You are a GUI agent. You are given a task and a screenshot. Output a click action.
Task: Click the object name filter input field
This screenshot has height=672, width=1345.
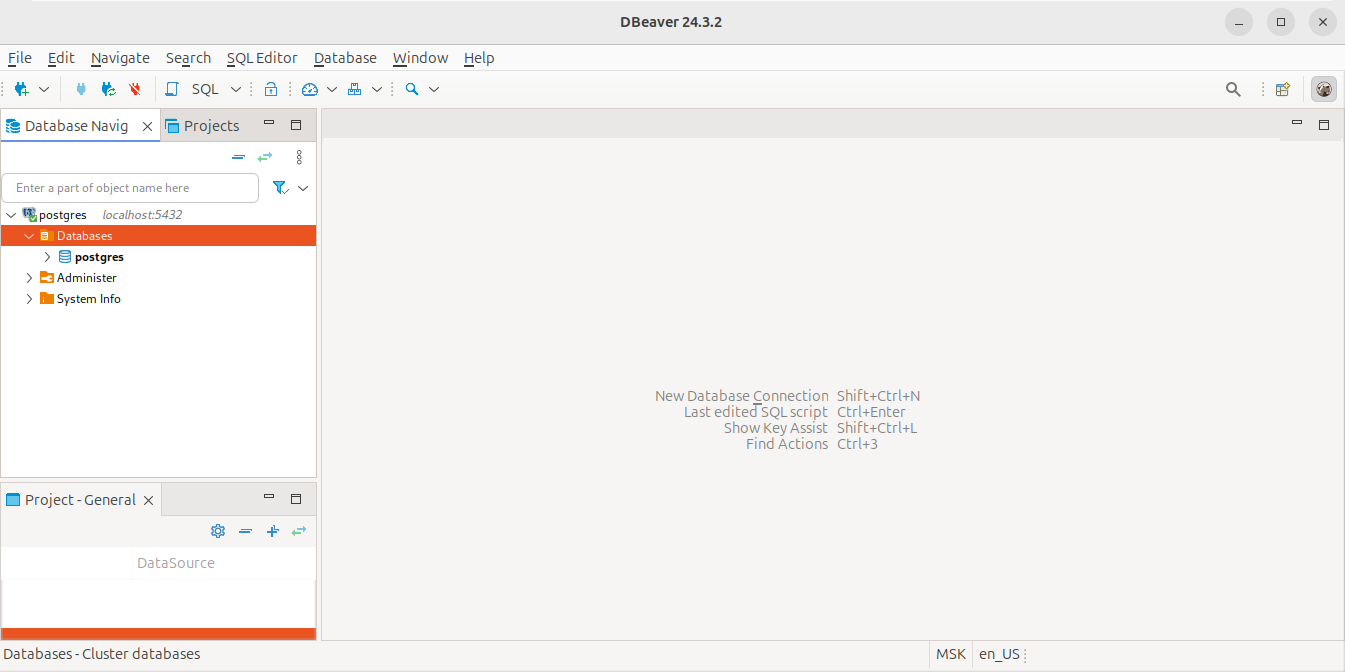point(130,188)
